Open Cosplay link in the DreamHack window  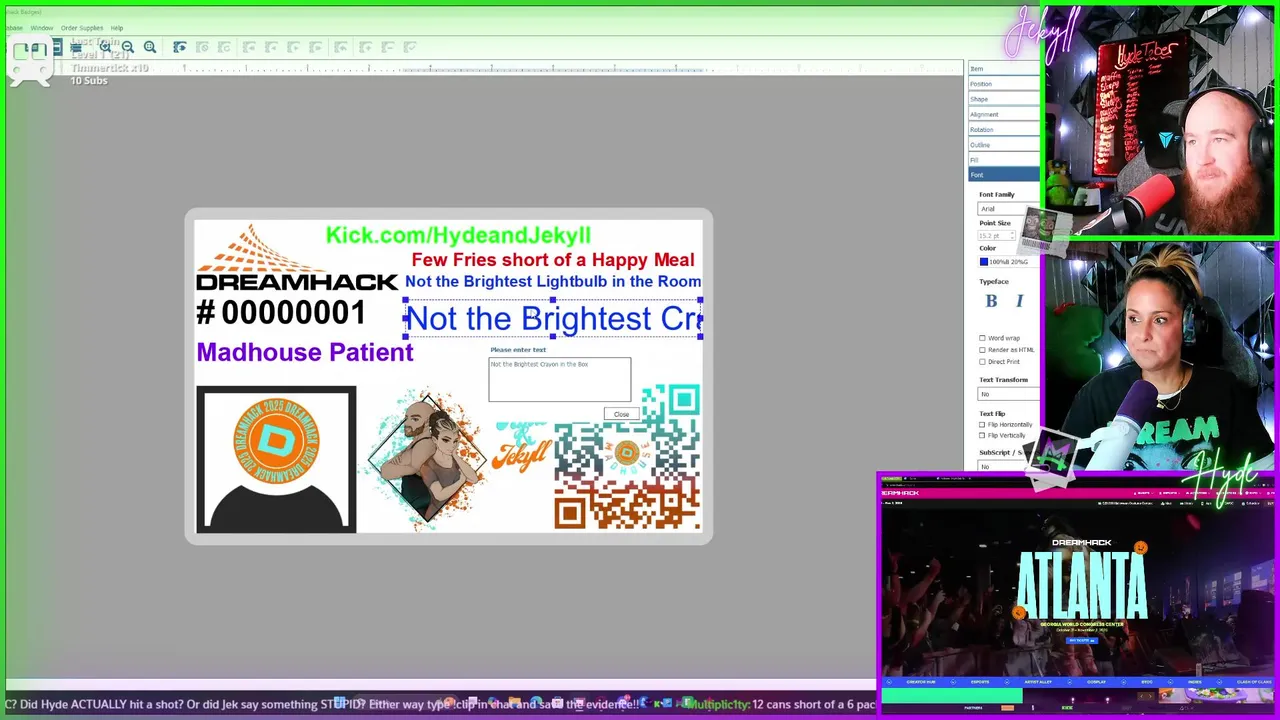(x=1097, y=682)
